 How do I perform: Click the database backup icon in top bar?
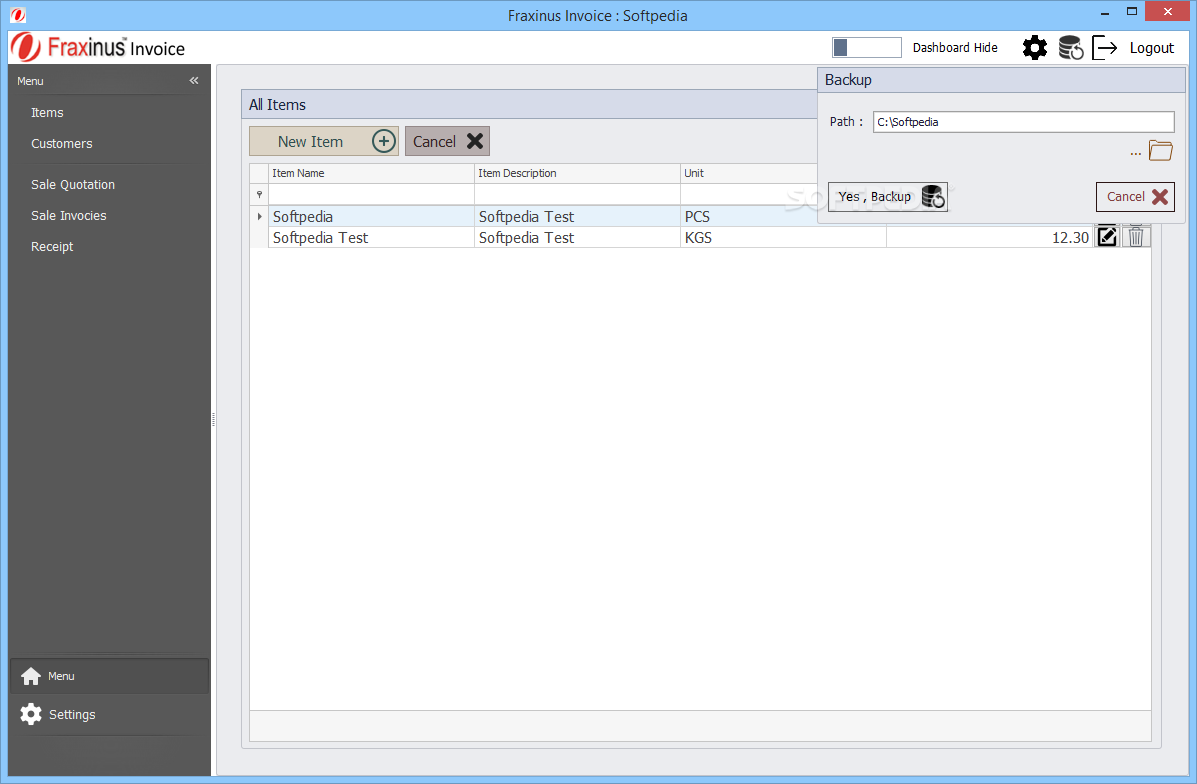pyautogui.click(x=1071, y=48)
